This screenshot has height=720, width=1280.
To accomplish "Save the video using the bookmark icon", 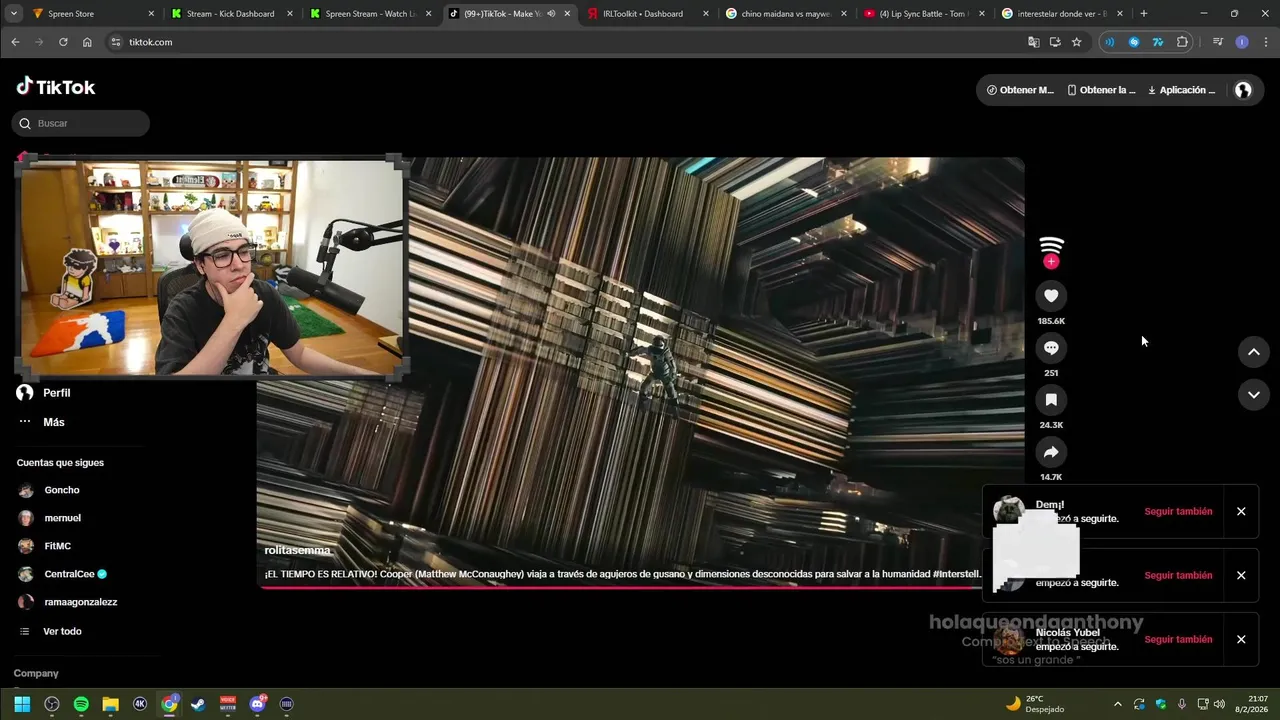I will pos(1051,400).
